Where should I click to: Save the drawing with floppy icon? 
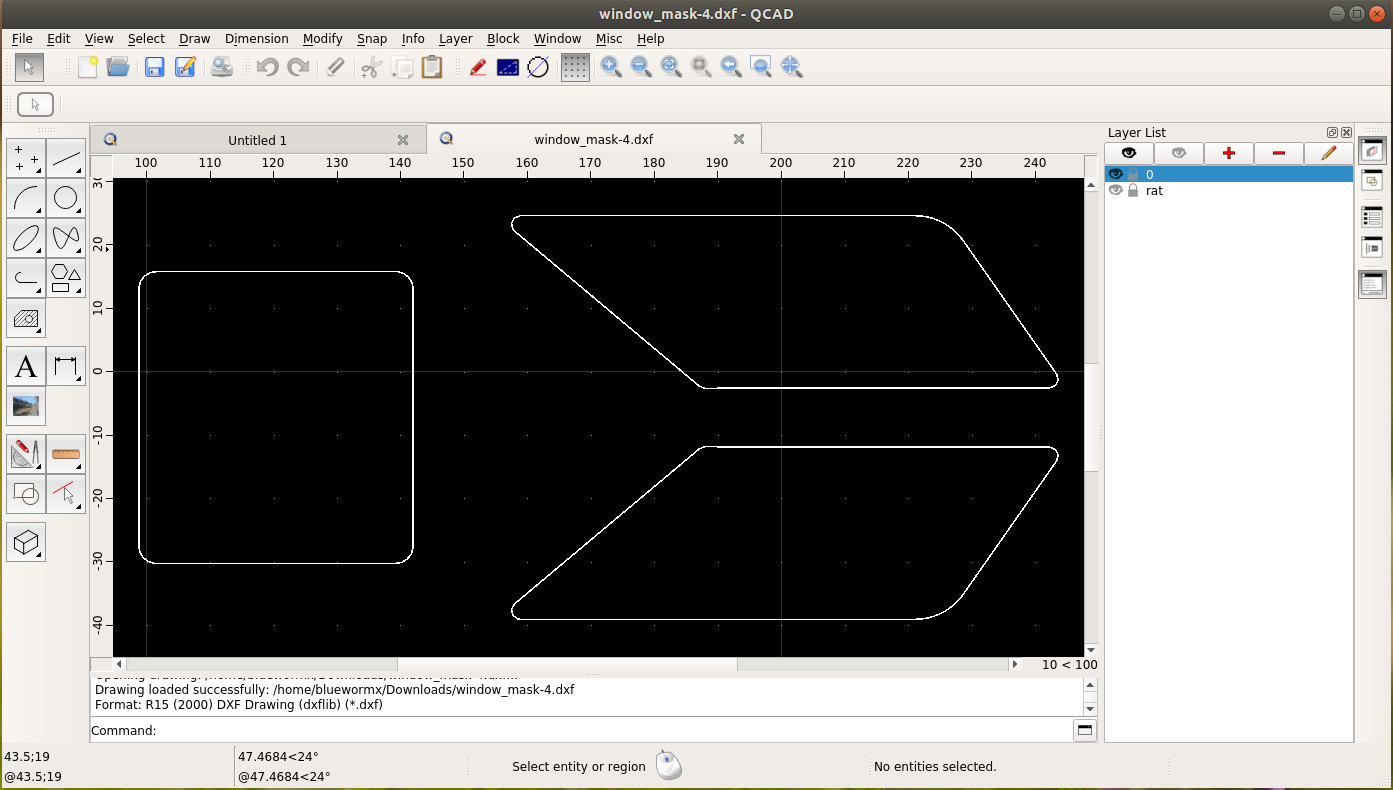(x=154, y=67)
